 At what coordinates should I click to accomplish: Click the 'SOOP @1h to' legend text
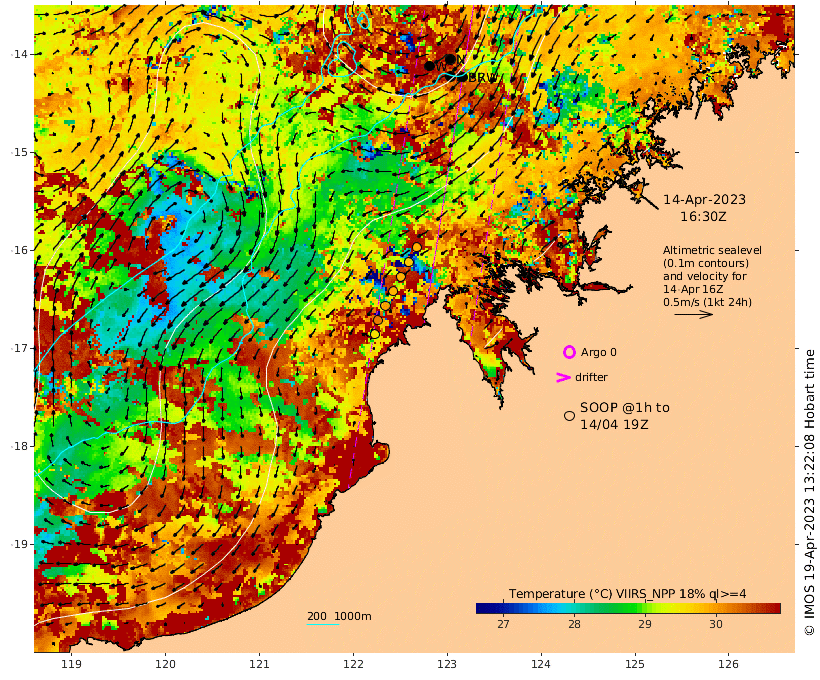coord(624,407)
